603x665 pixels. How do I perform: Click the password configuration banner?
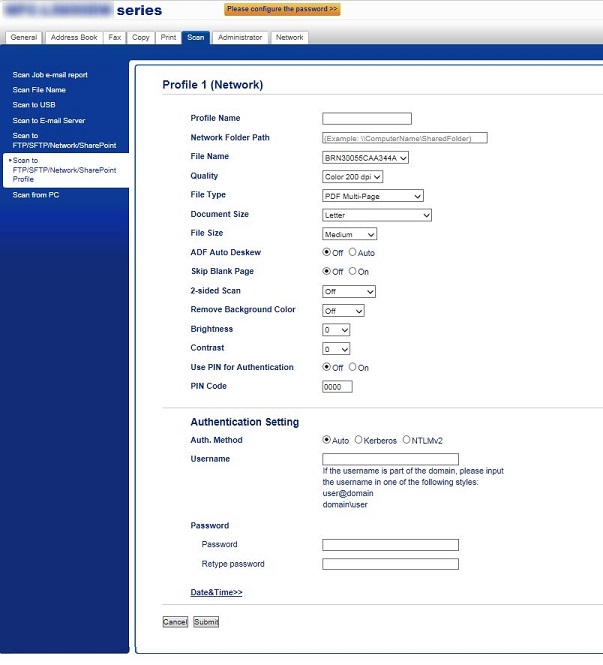[x=282, y=9]
